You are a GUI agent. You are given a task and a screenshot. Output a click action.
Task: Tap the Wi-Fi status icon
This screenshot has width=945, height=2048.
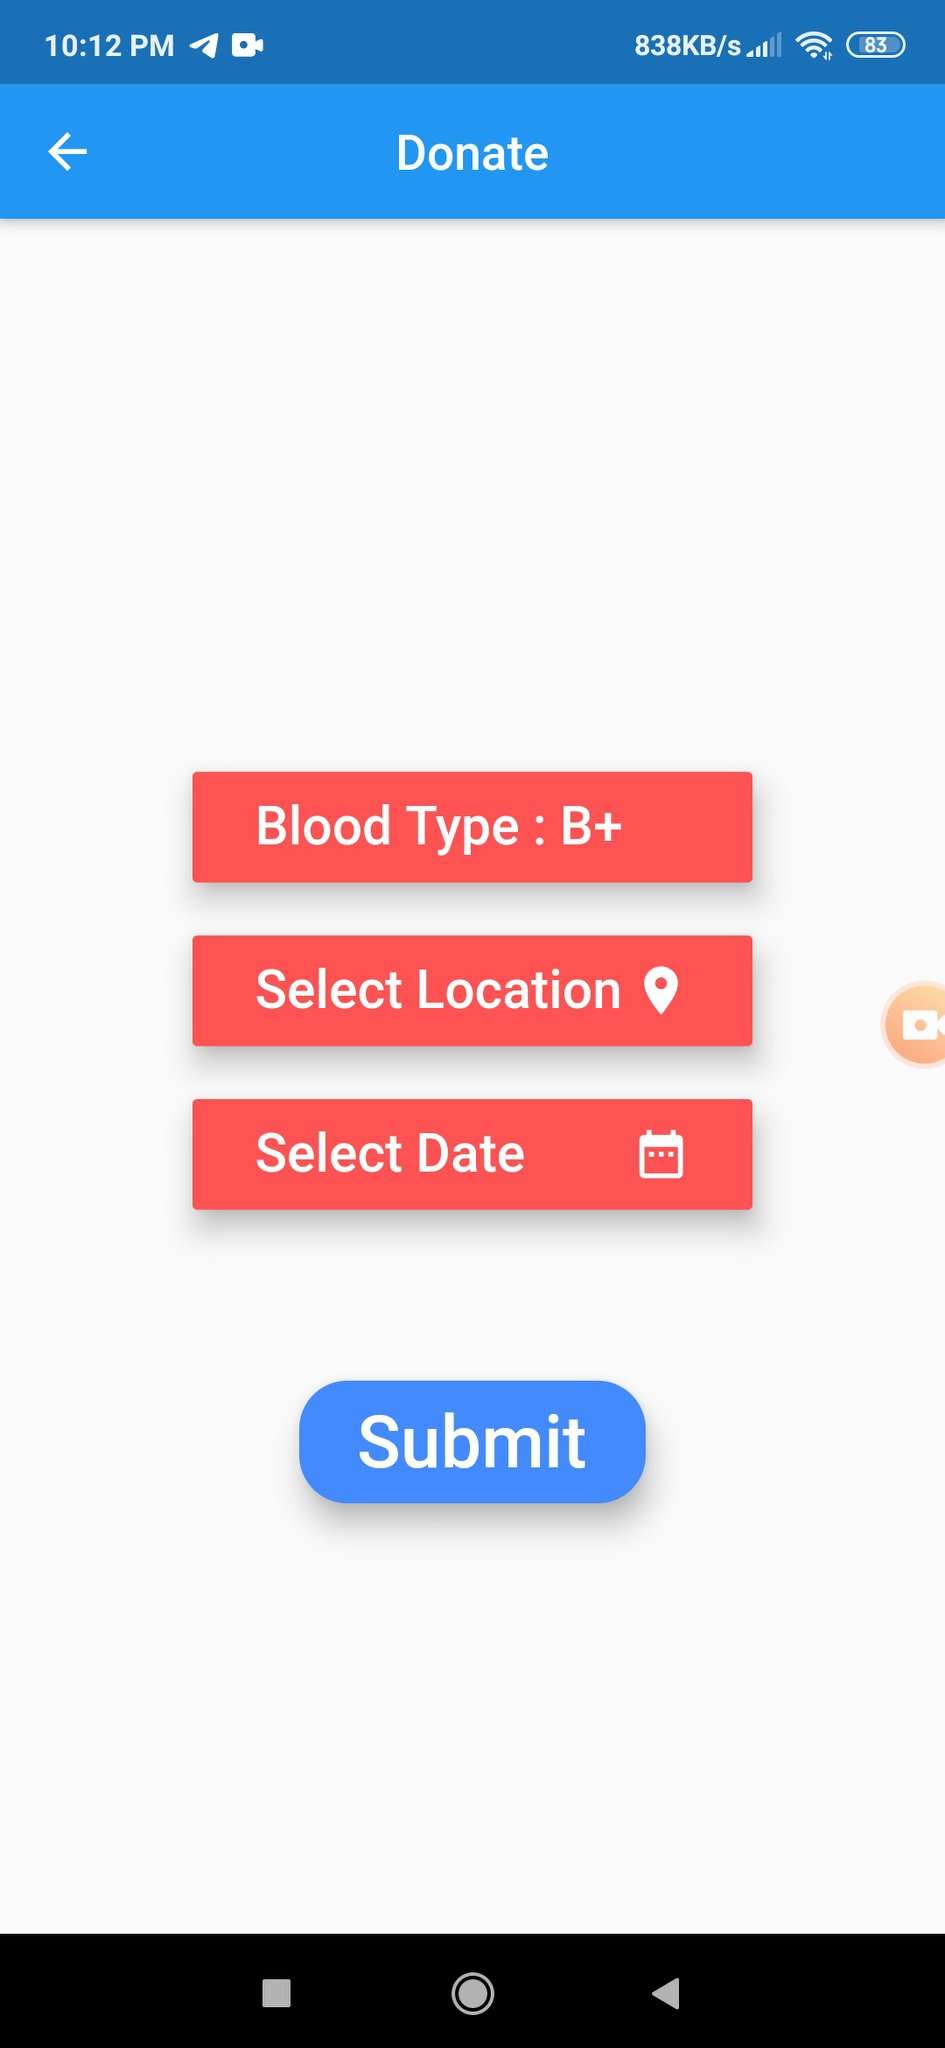[x=814, y=45]
